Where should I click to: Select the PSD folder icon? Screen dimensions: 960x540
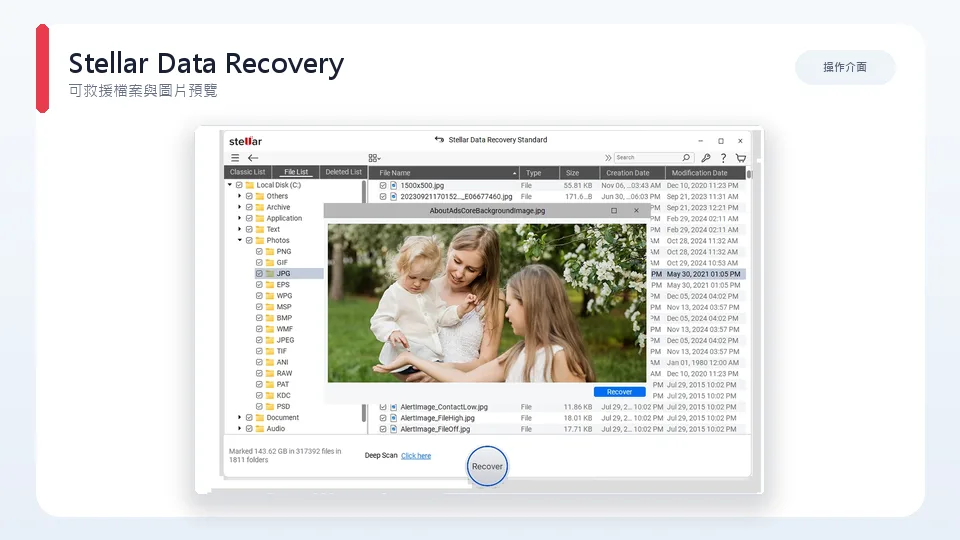point(269,406)
